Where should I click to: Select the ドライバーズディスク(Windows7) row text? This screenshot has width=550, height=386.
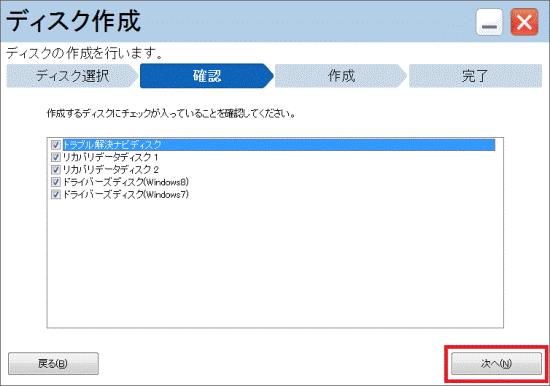[x=126, y=194]
